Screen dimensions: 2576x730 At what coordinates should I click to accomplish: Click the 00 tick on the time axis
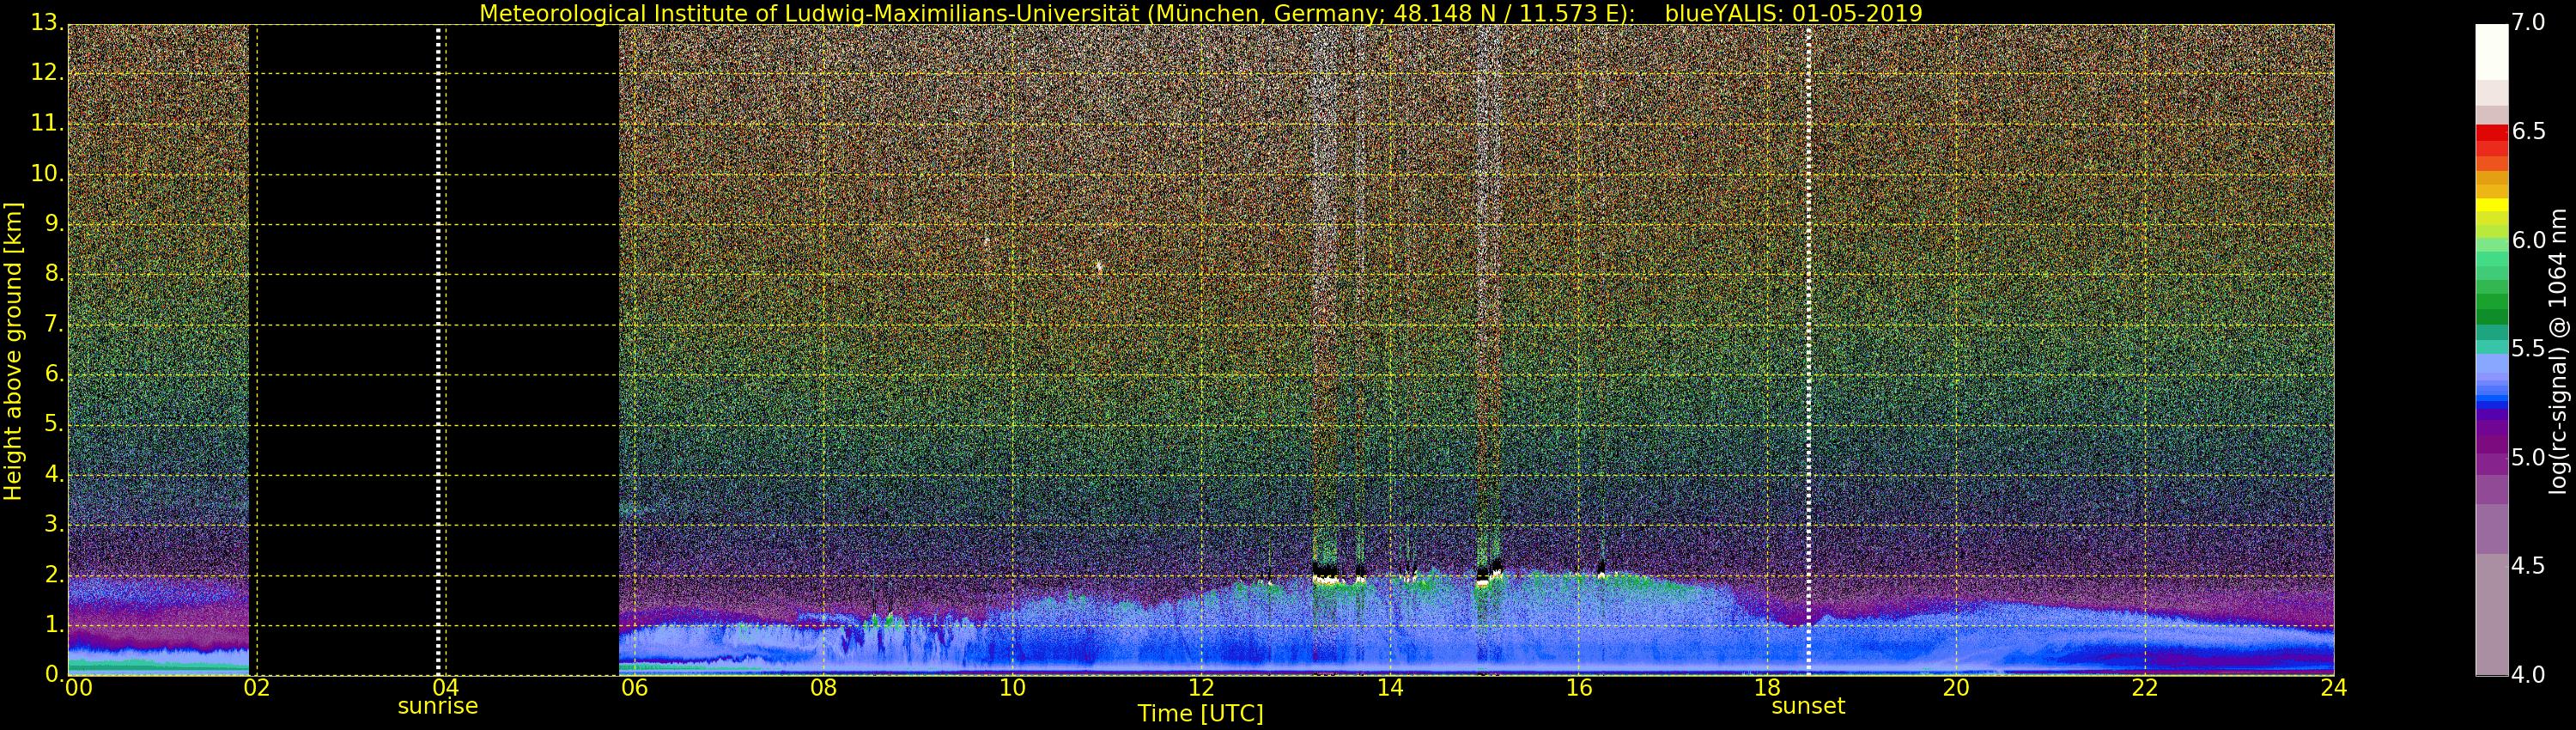click(78, 688)
